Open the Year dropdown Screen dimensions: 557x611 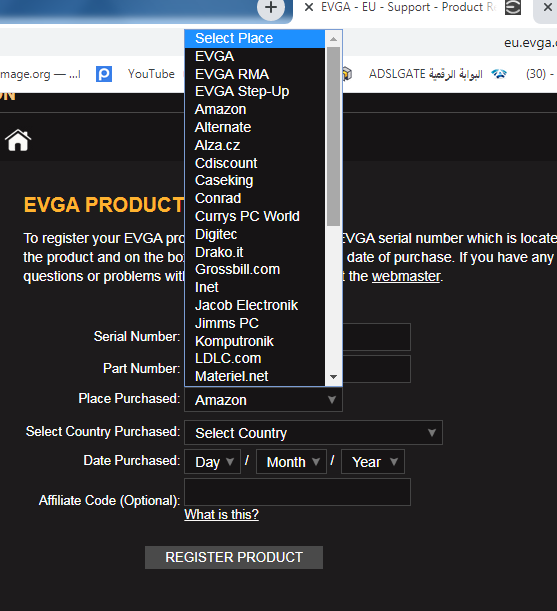click(373, 462)
